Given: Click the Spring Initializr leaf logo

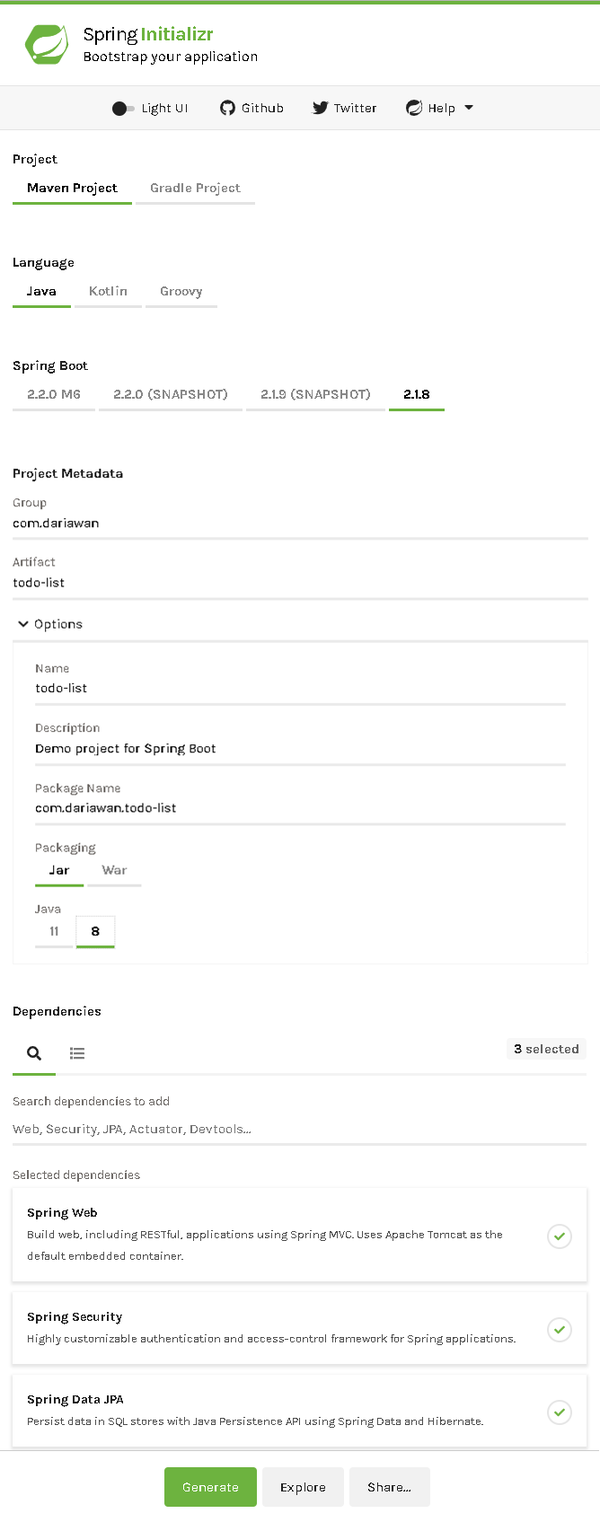Looking at the screenshot, I should pyautogui.click(x=46, y=45).
